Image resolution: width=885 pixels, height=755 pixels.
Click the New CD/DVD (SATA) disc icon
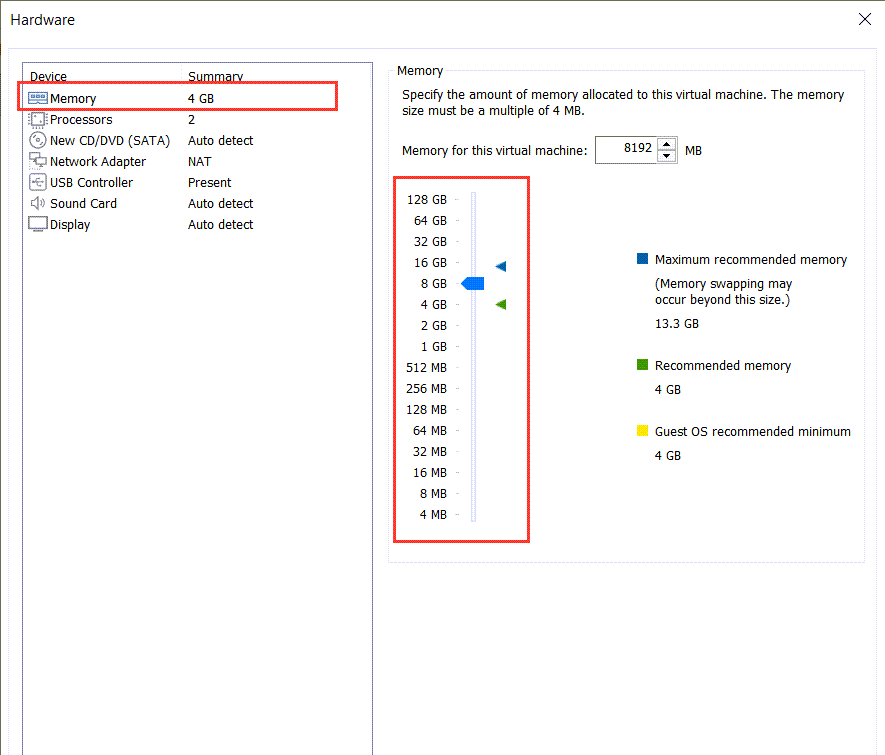click(37, 141)
